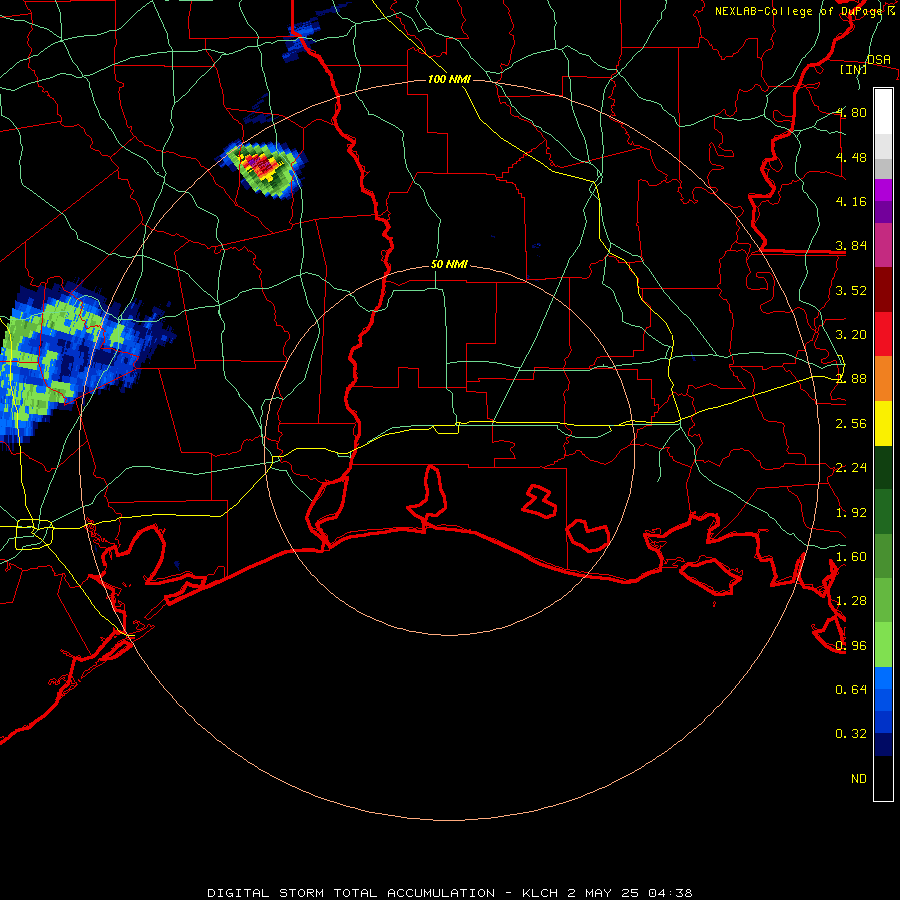Click the 1.92 legend value
The height and width of the screenshot is (900, 900).
852,513
